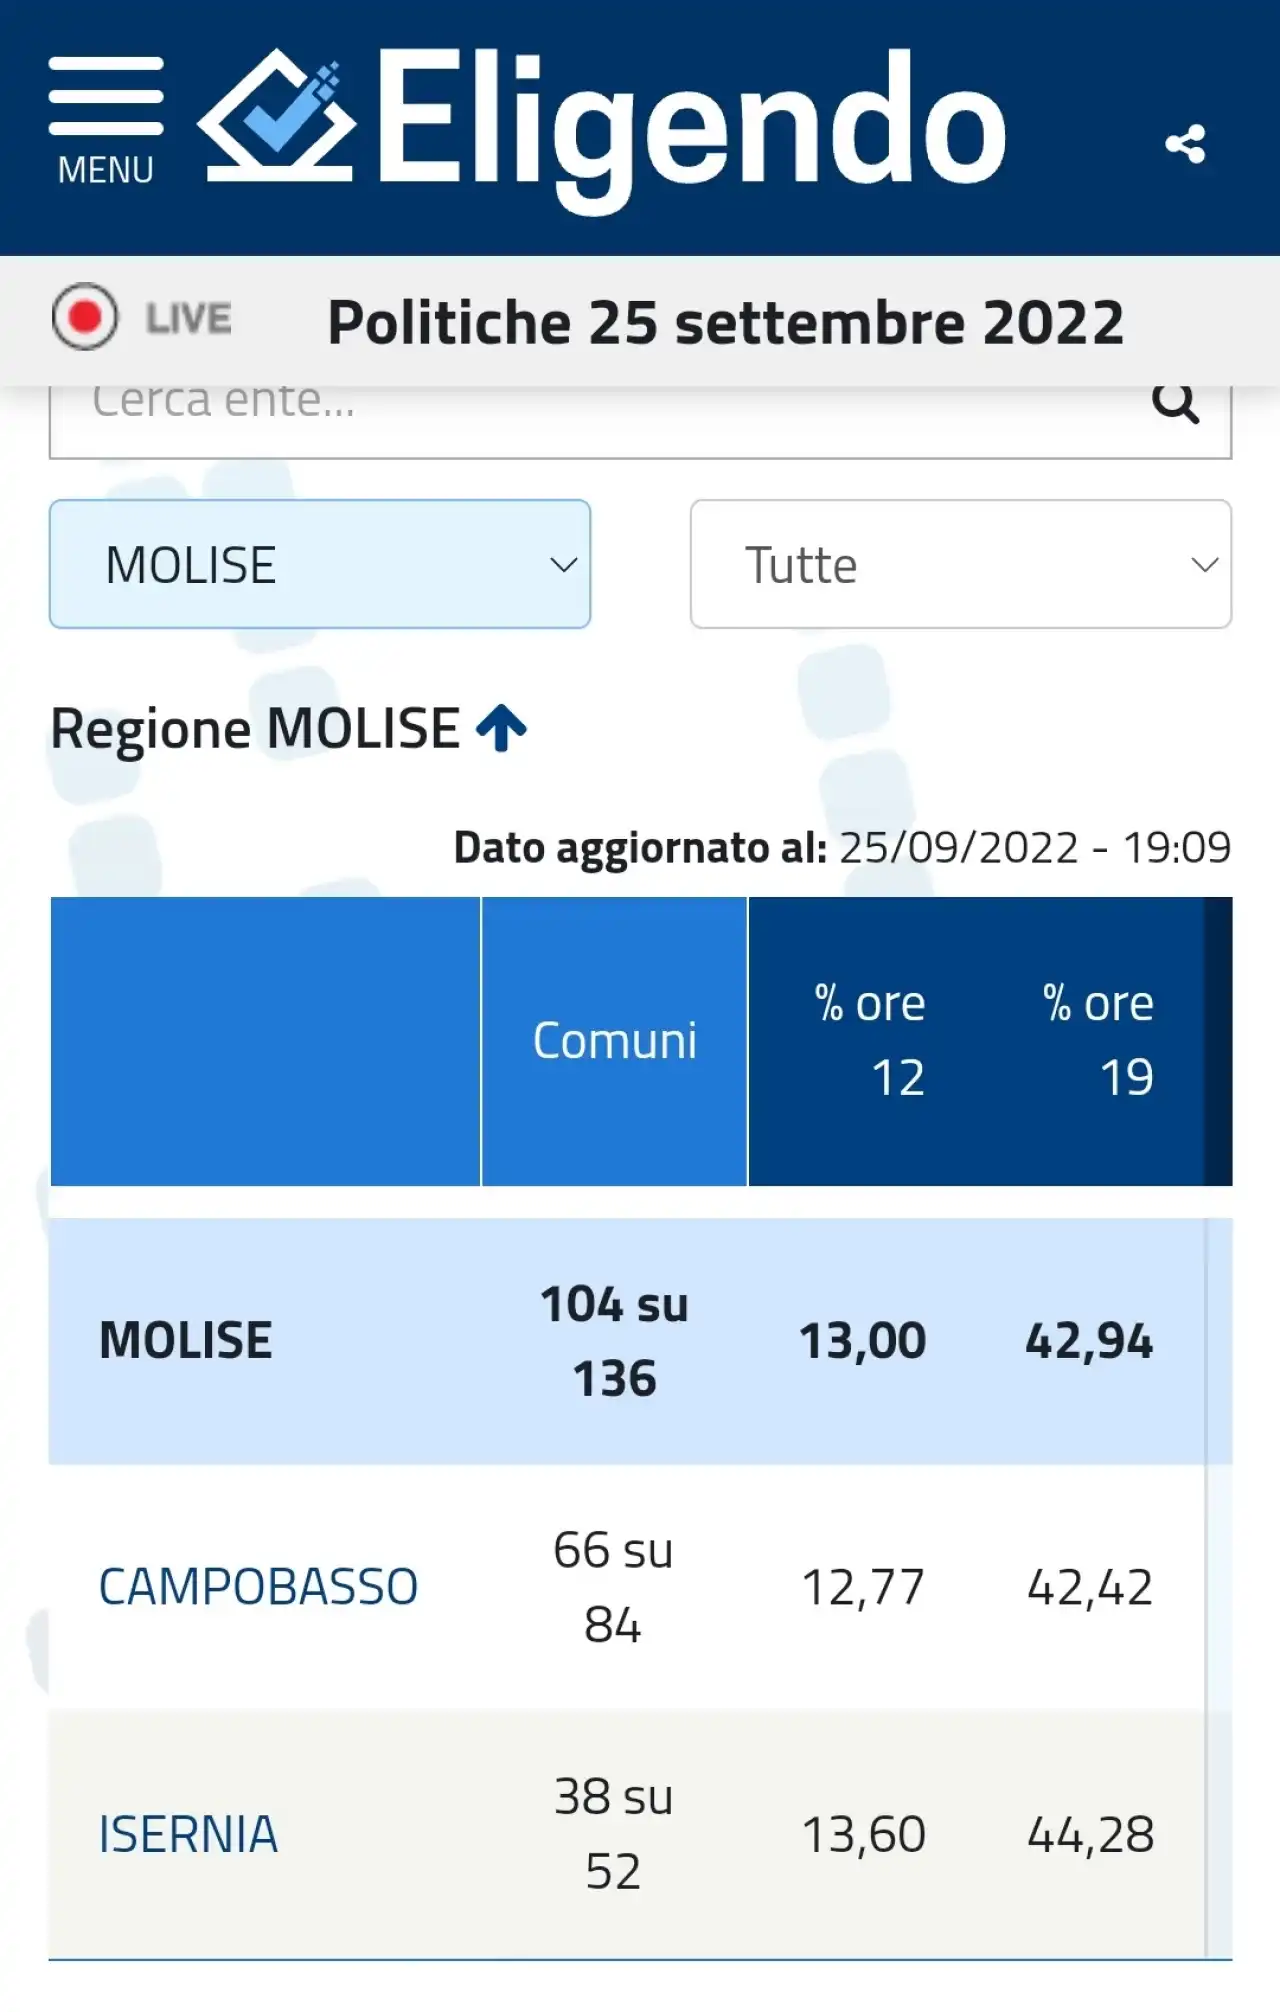Select the % ore 19 column header
This screenshot has height=2012, width=1280.
point(1098,1040)
